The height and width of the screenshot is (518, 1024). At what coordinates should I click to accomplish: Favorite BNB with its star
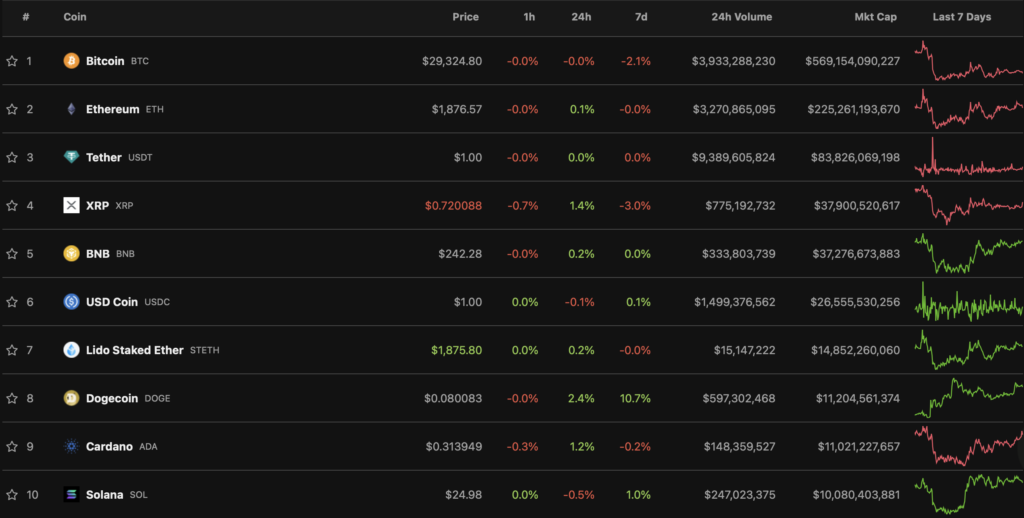[x=12, y=253]
